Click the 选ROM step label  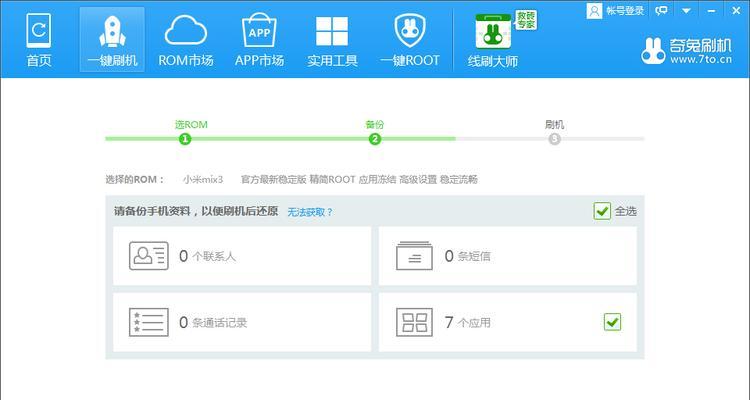click(191, 124)
